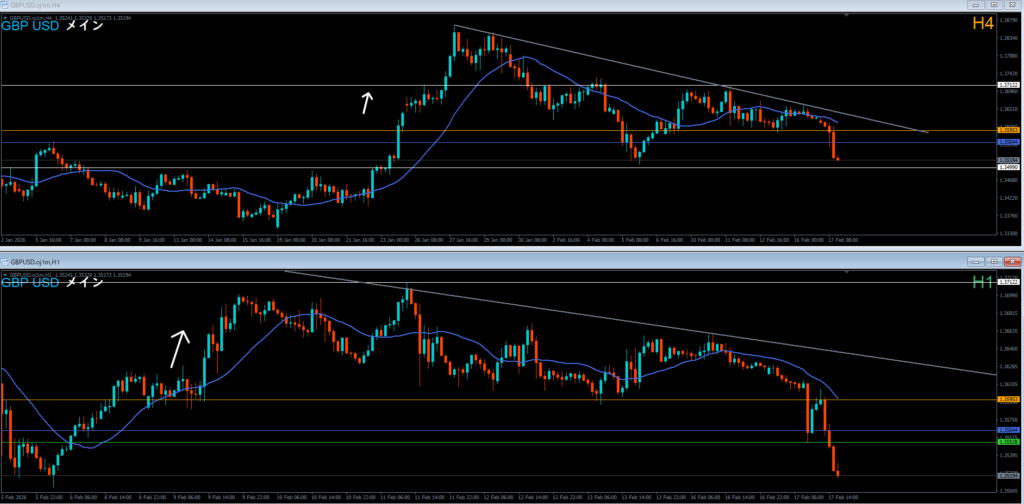The image size is (1024, 504).
Task: Click the green H1 timeframe label
Action: coord(982,283)
